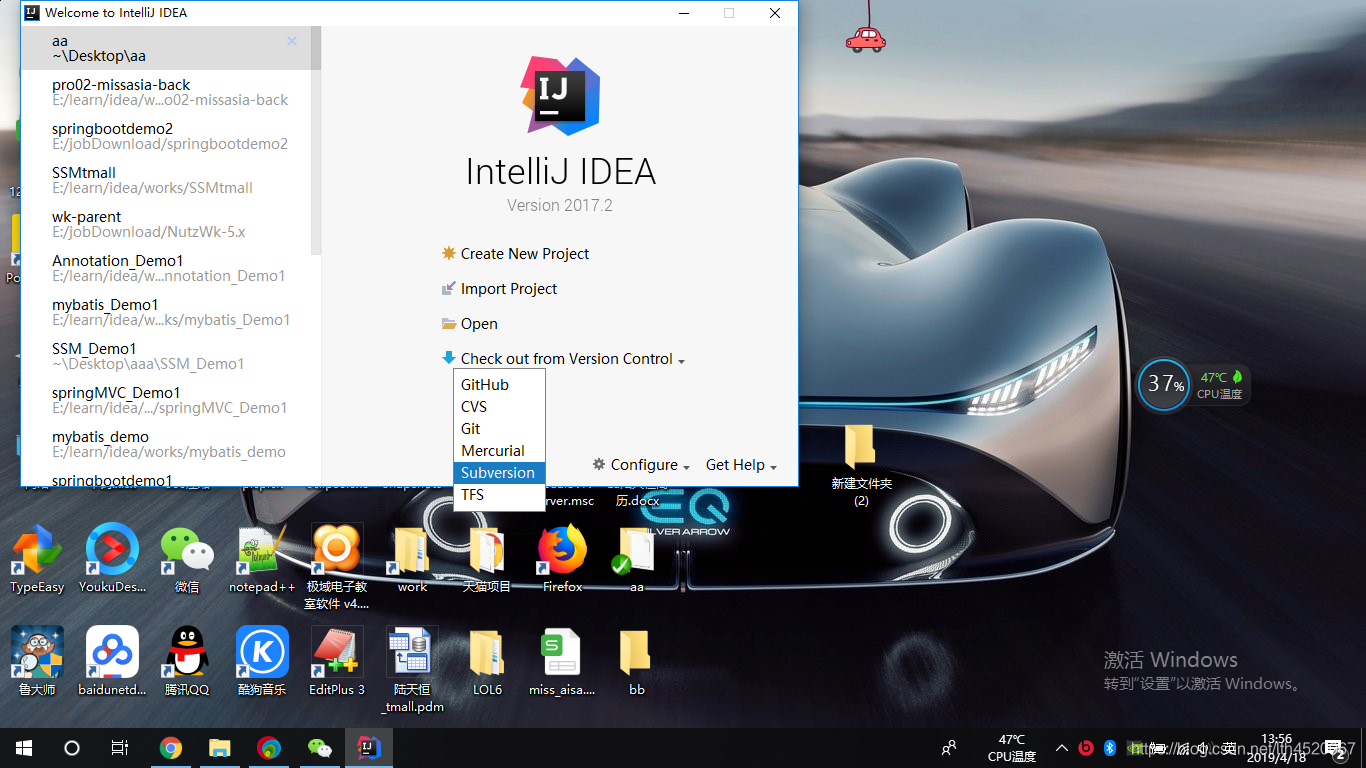Viewport: 1366px width, 768px height.
Task: Open 微信 WeChat desktop shortcut
Action: (187, 559)
